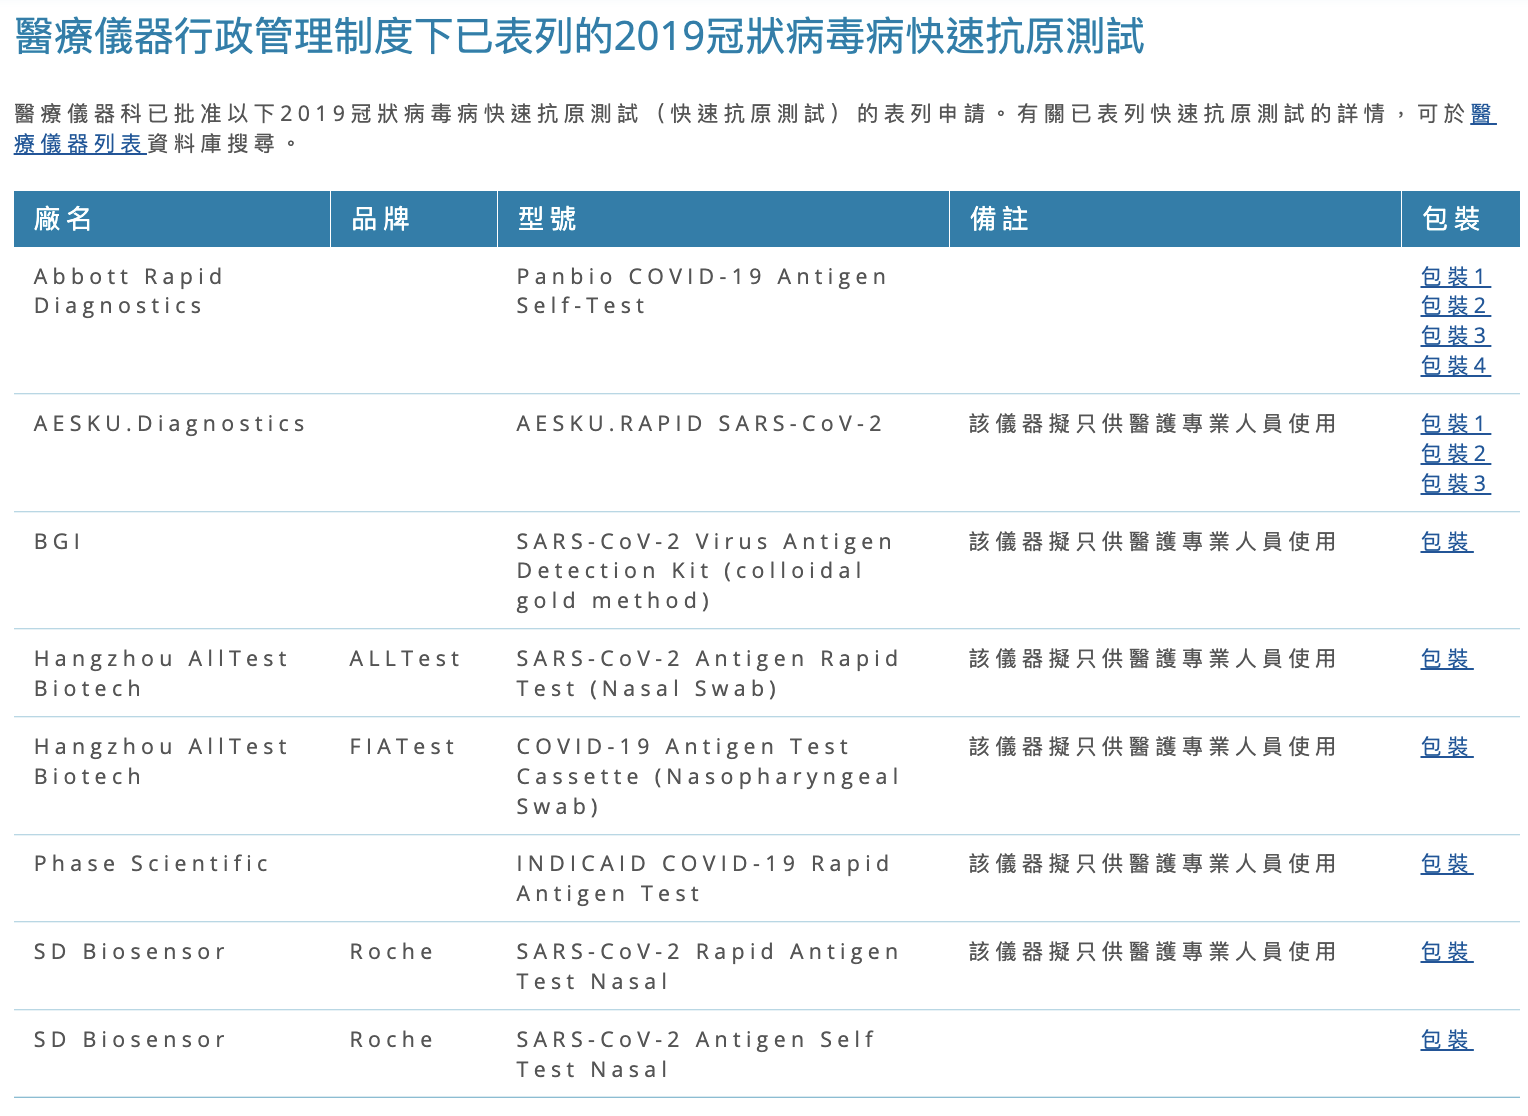Viewport: 1528px width, 1116px height.
Task: Open 包裝2 for AESKU.Diagnostics
Action: tap(1454, 454)
